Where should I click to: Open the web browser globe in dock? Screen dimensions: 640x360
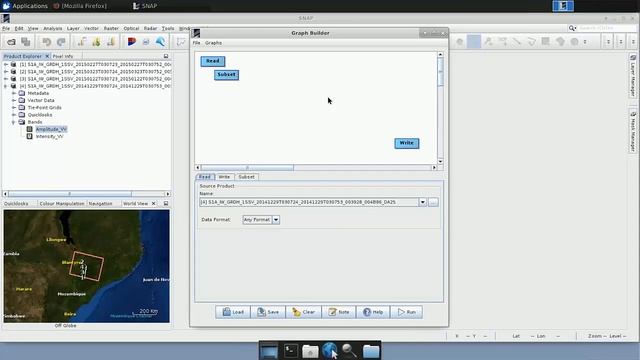[330, 351]
